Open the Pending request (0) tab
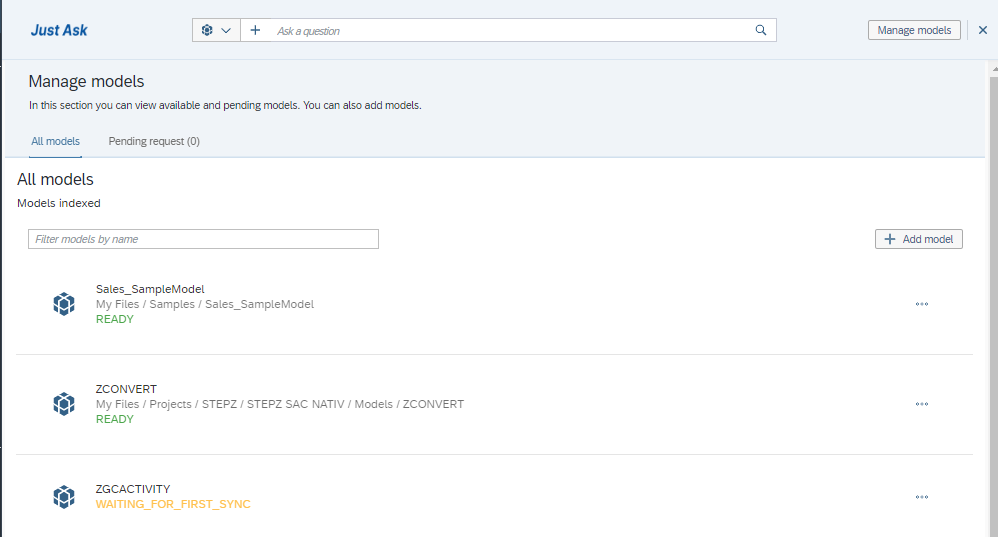 pos(154,141)
